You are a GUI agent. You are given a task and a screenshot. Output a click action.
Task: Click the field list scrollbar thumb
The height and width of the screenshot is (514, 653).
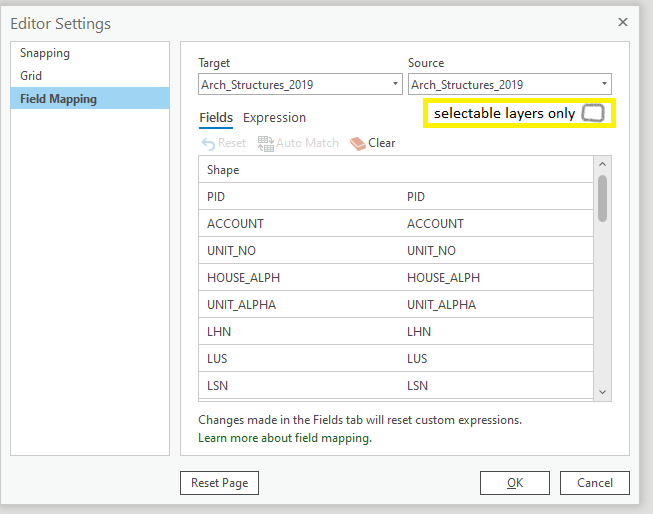[602, 197]
